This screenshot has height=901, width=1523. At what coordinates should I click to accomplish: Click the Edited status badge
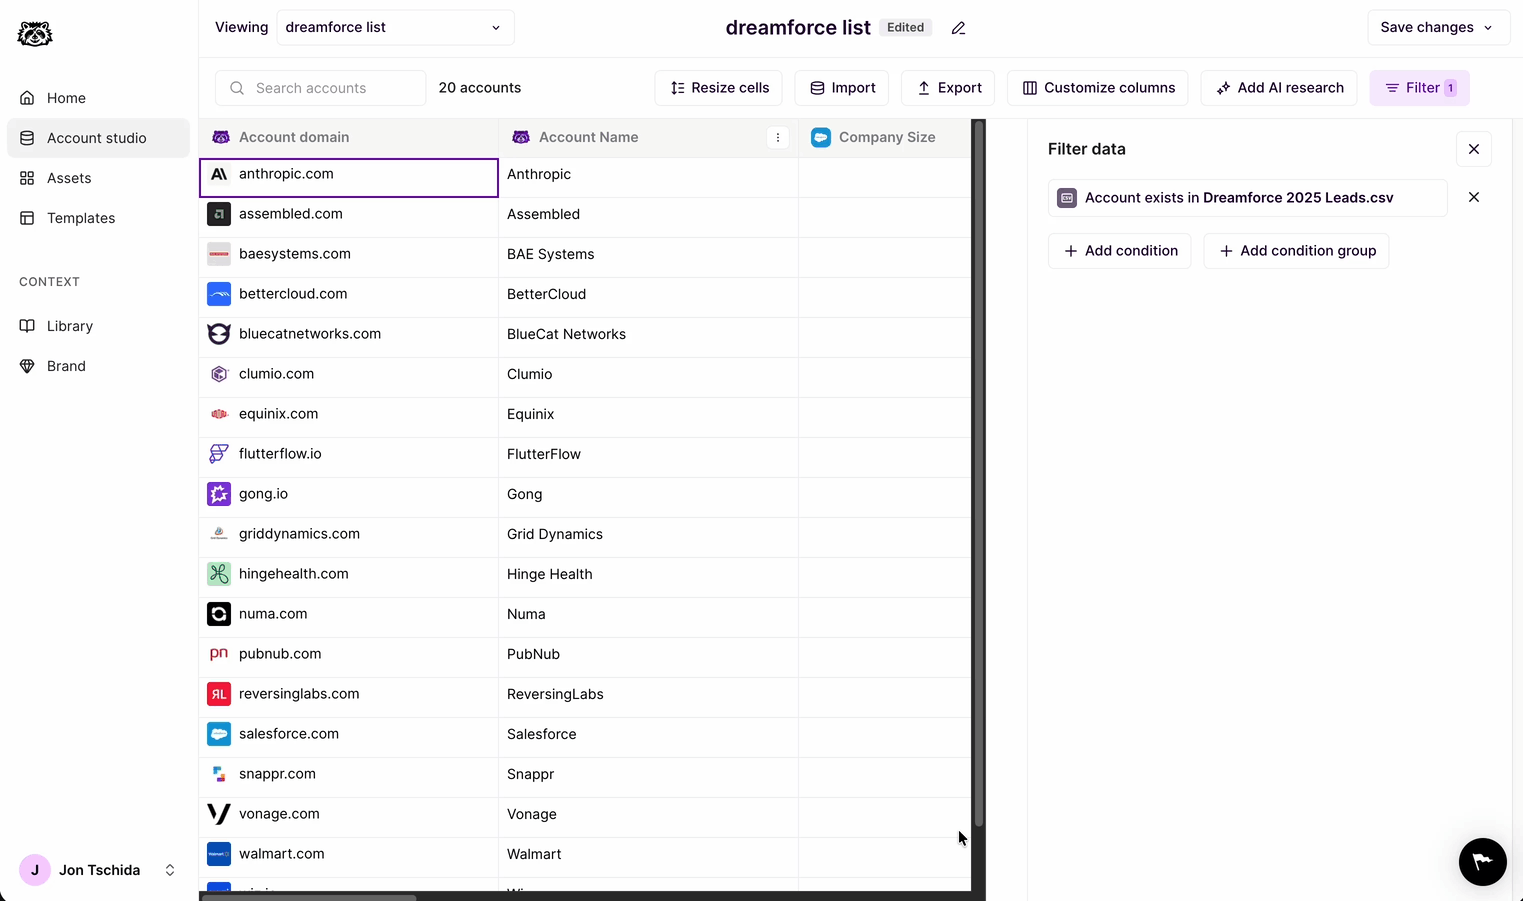point(906,28)
